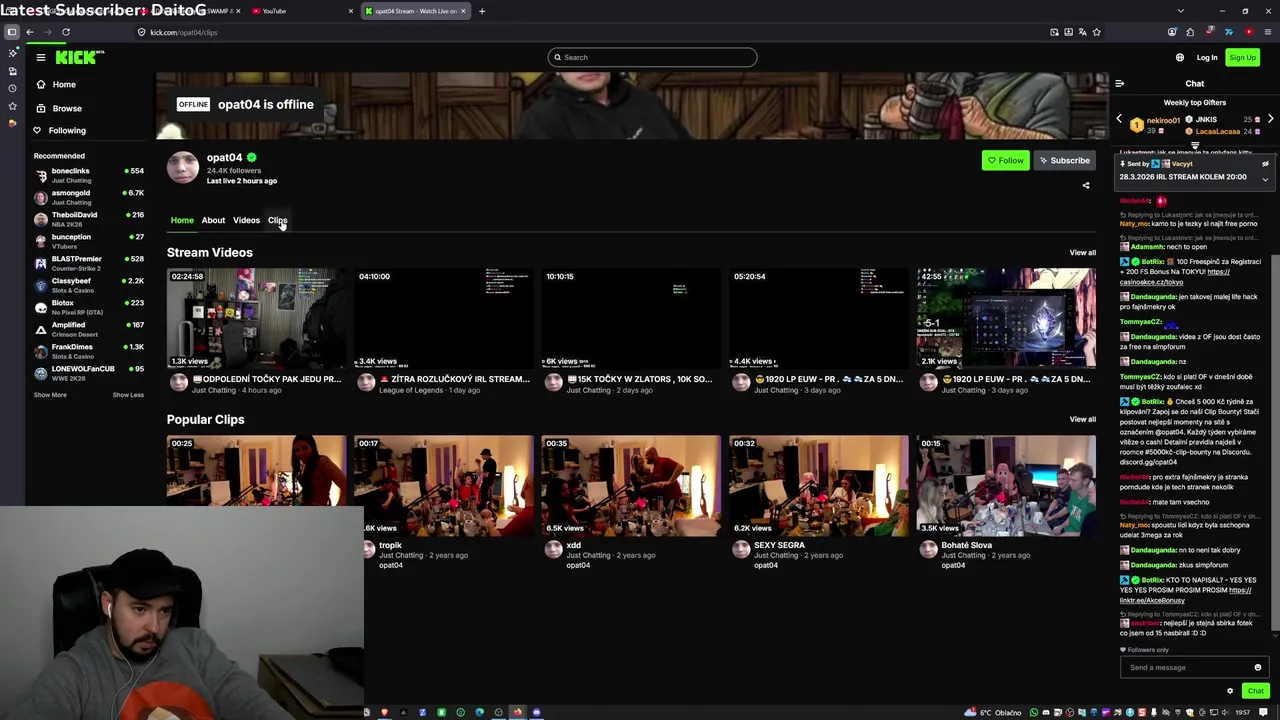Click the kick.com/opat04/clips address bar
1280x720 pixels.
(590, 32)
